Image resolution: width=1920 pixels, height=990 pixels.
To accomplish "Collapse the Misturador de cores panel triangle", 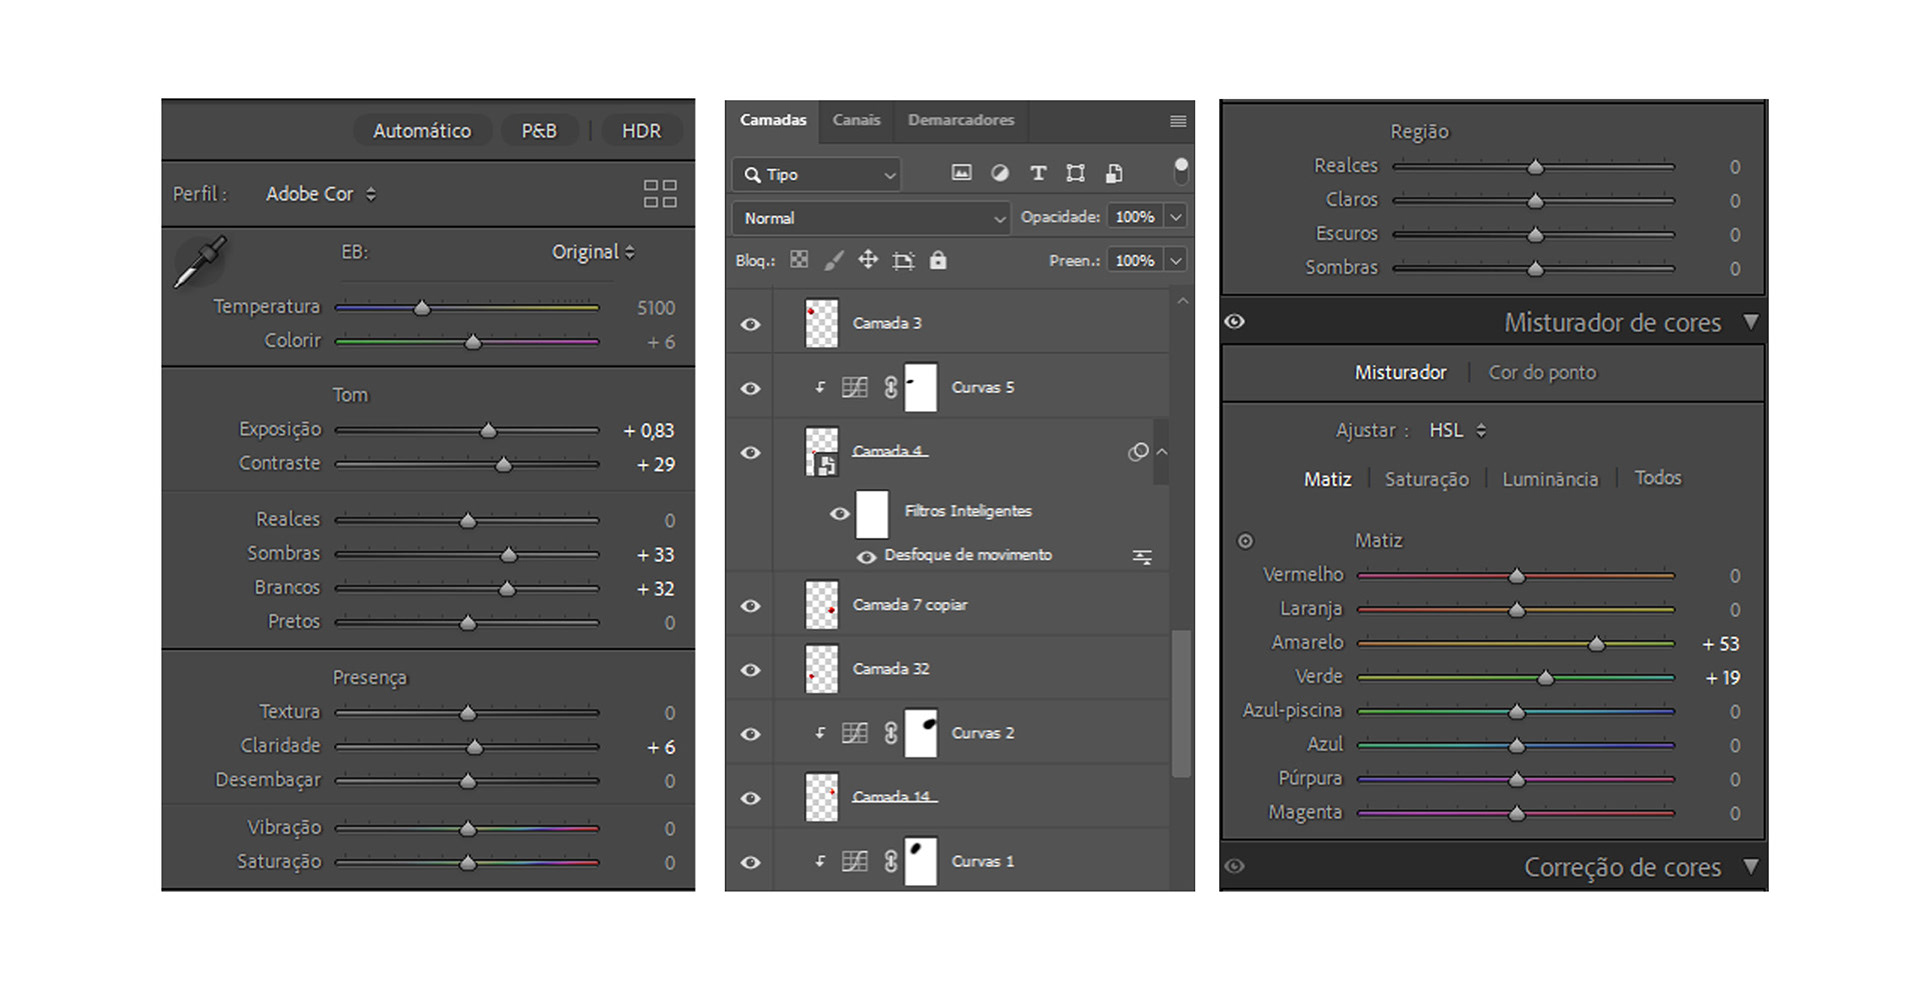I will click(x=1750, y=321).
